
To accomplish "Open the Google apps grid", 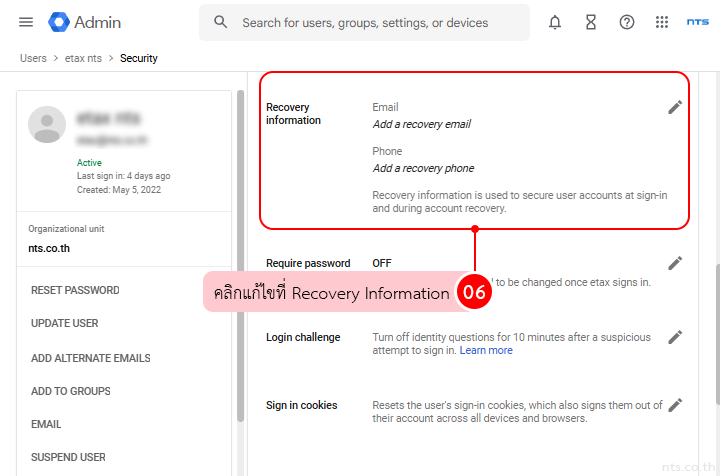I will coord(662,22).
